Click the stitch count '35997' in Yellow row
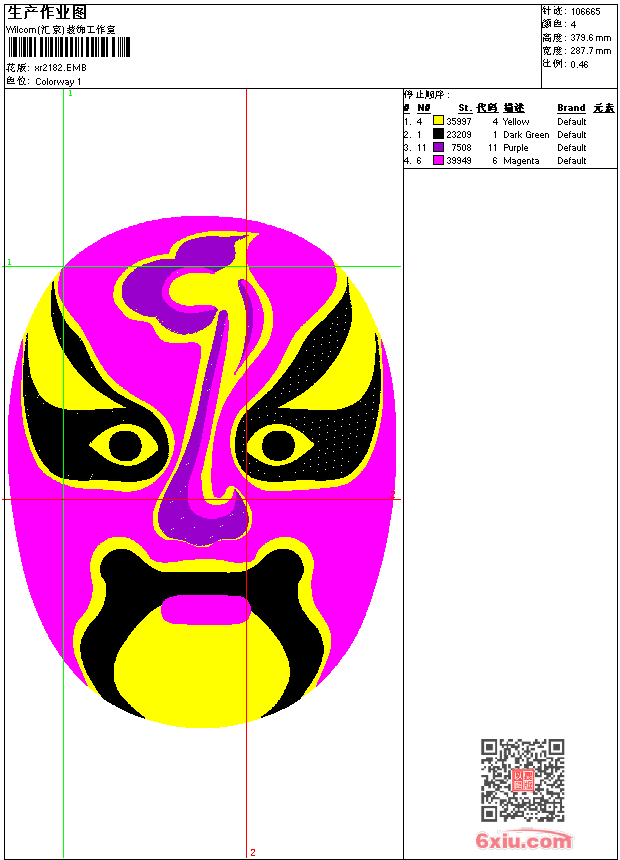620x860 pixels. [x=459, y=121]
